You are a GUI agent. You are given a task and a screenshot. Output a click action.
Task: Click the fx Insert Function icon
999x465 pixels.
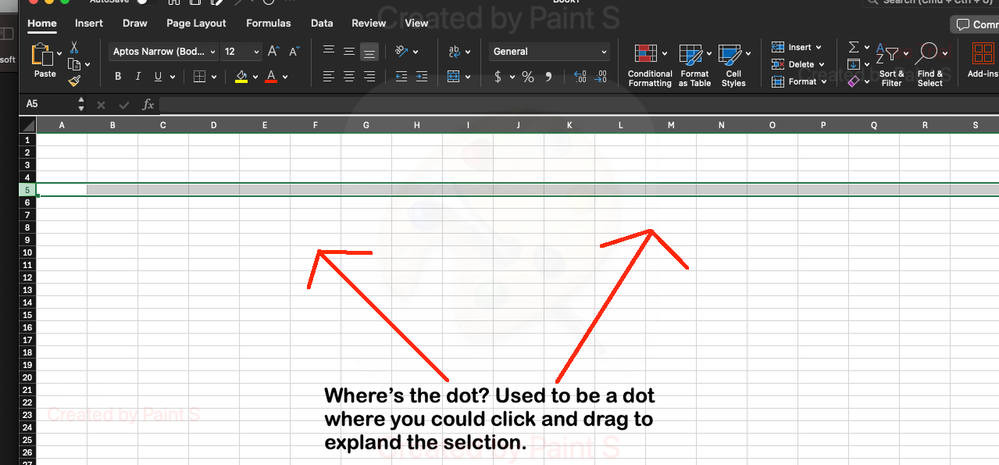tap(148, 104)
